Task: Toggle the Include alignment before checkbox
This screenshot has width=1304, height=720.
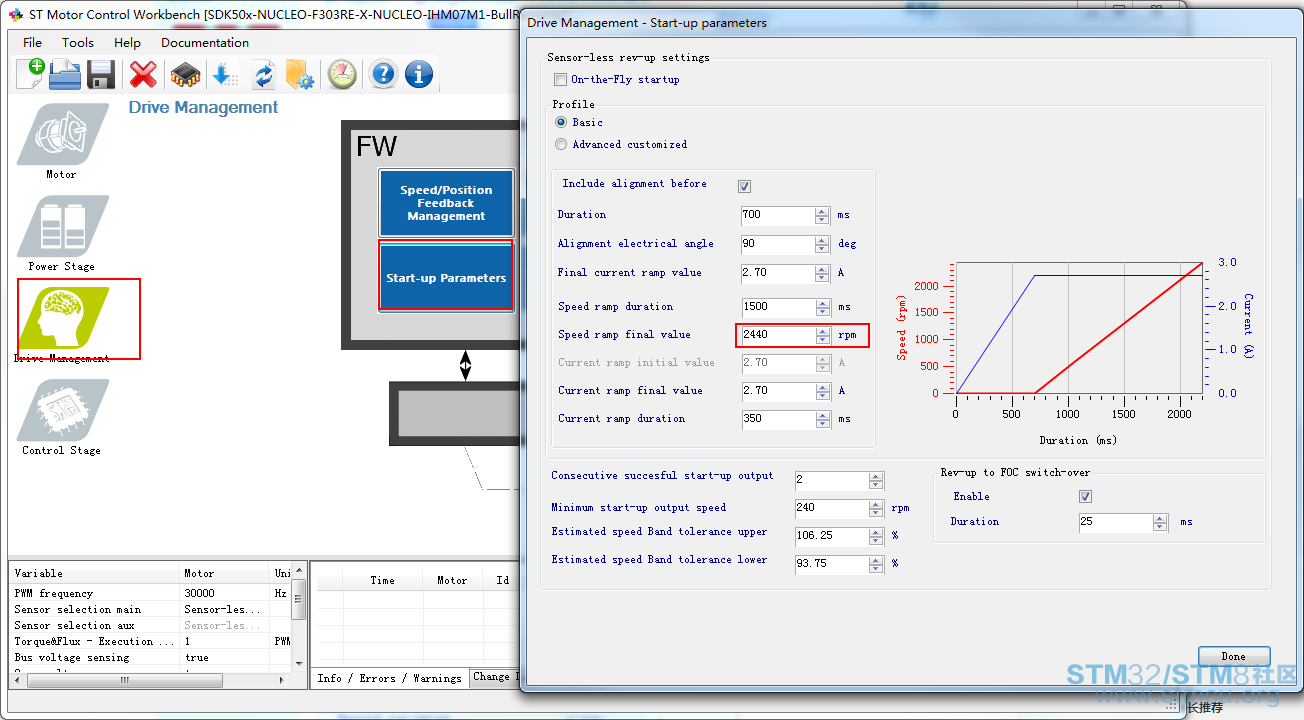Action: 744,186
